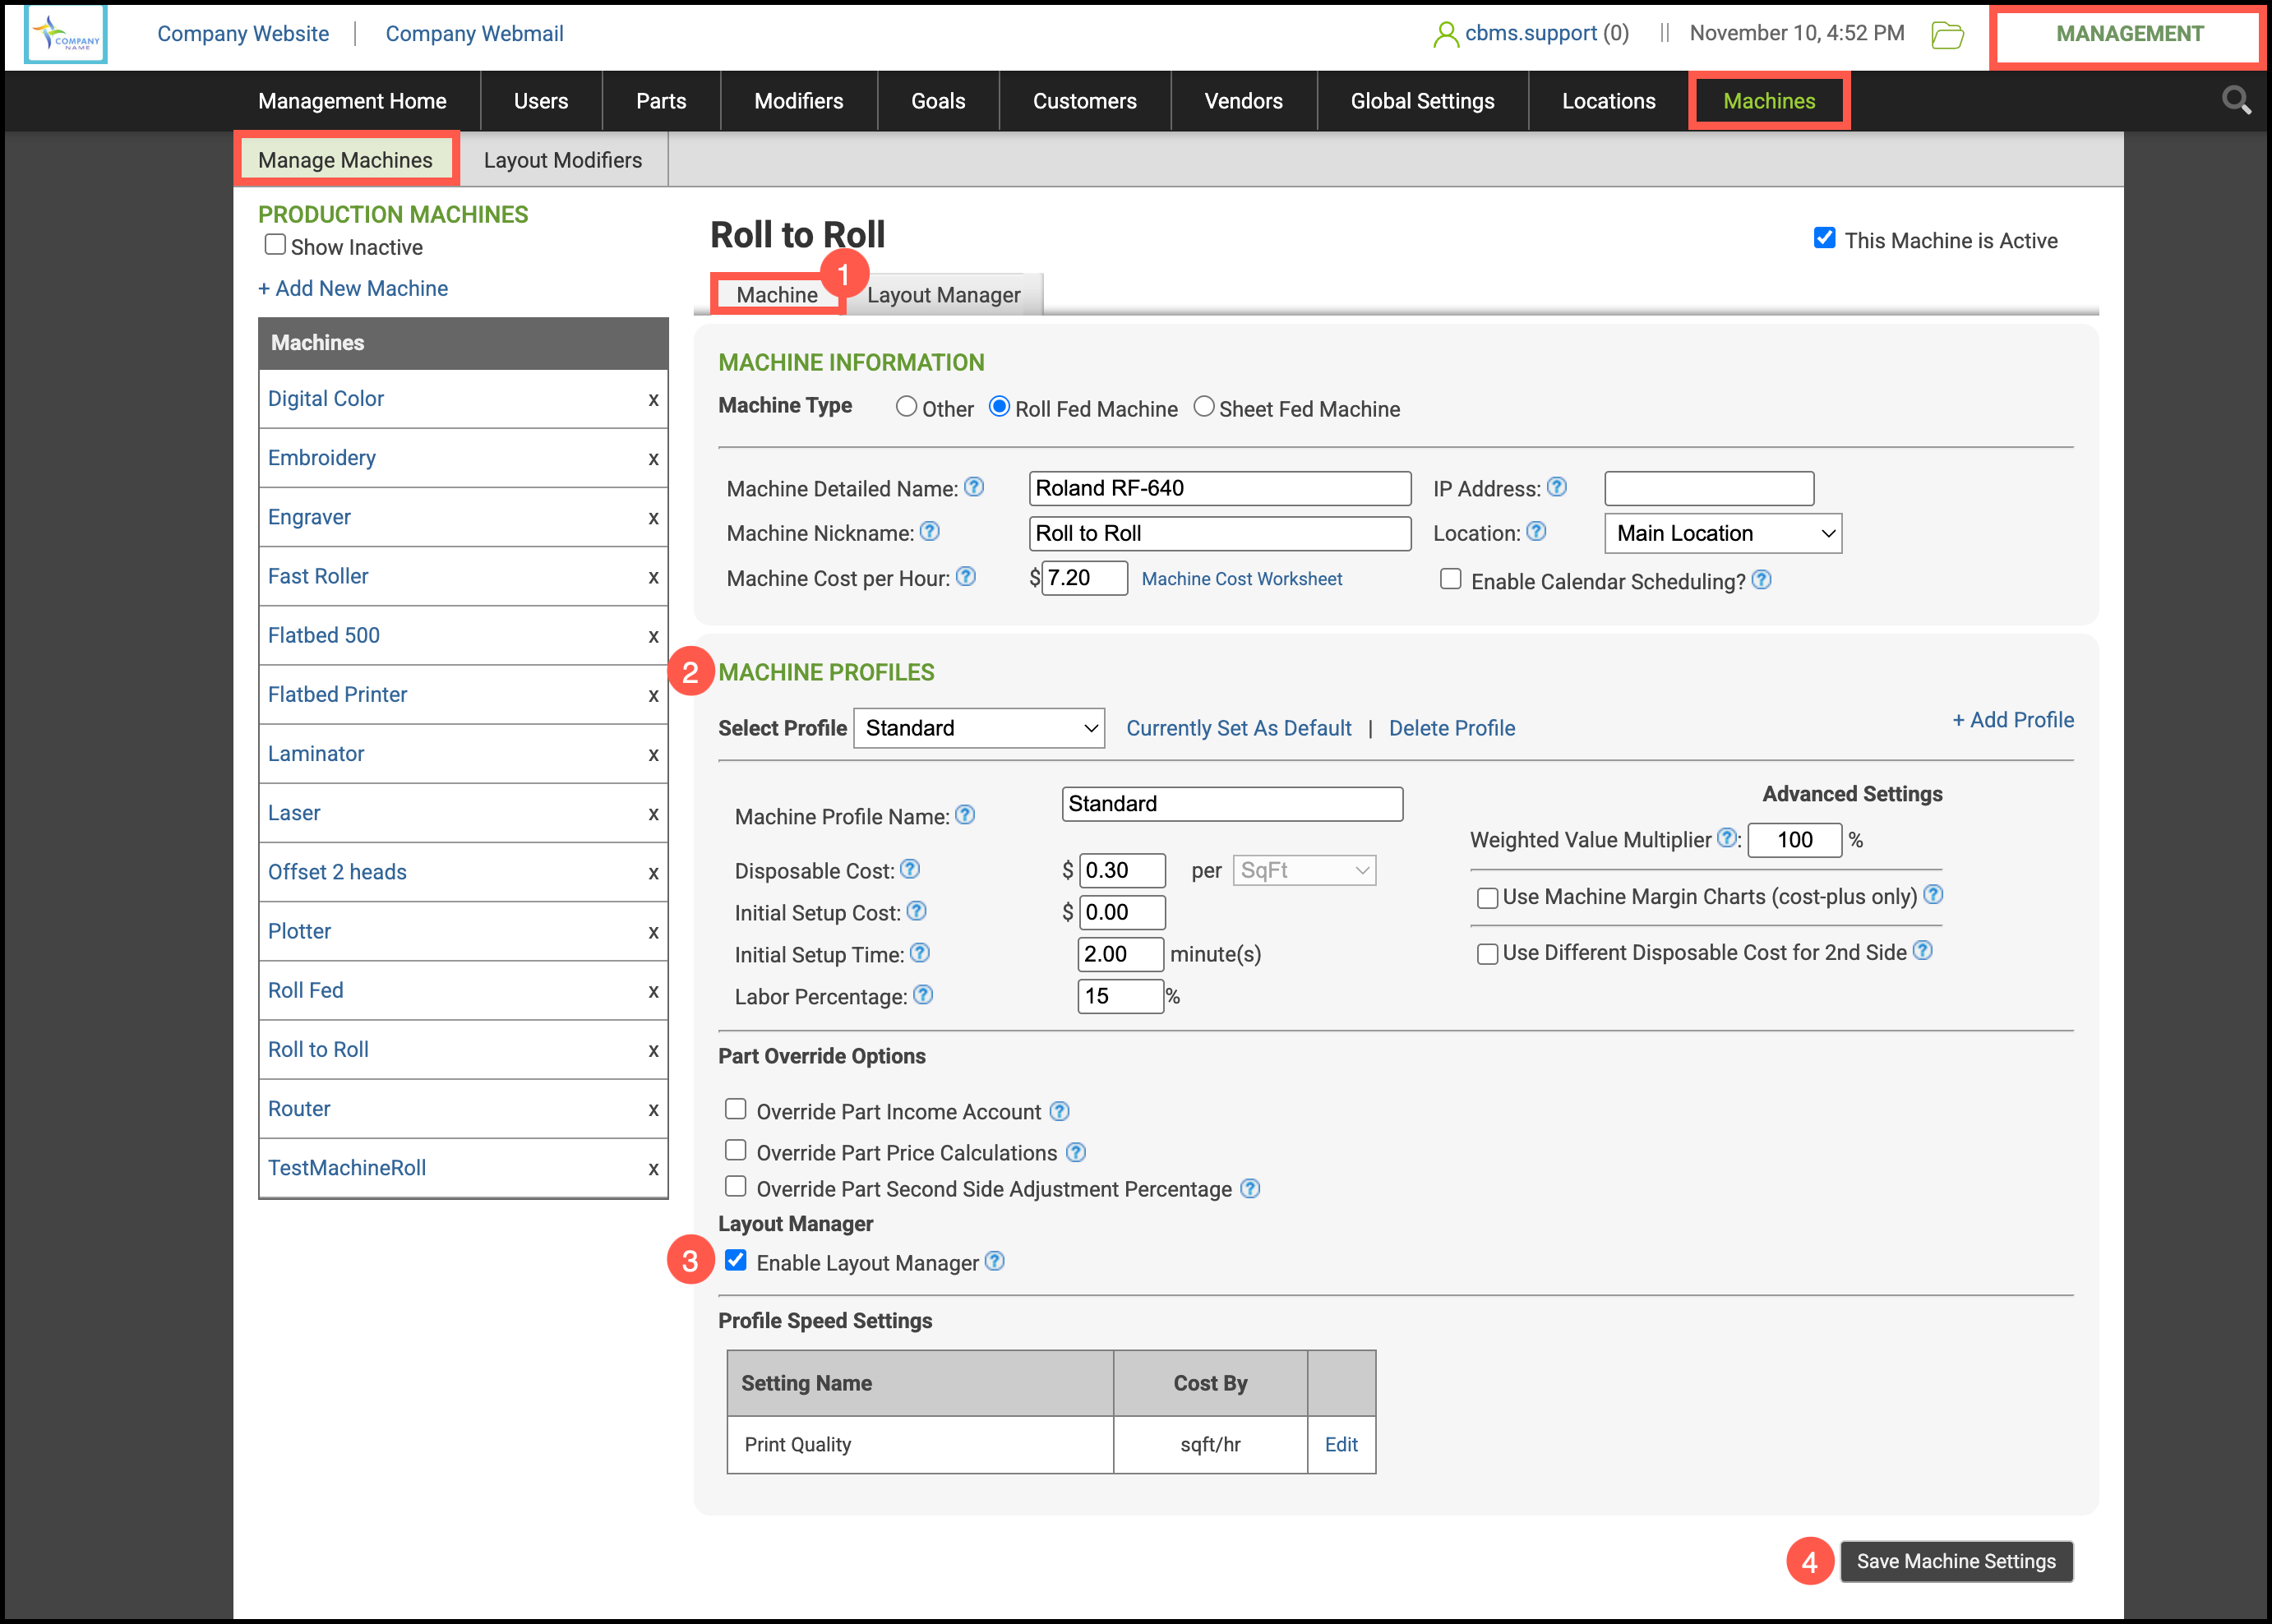The image size is (2272, 1624).
Task: Click help icon next to IP Address
Action: tap(1556, 487)
